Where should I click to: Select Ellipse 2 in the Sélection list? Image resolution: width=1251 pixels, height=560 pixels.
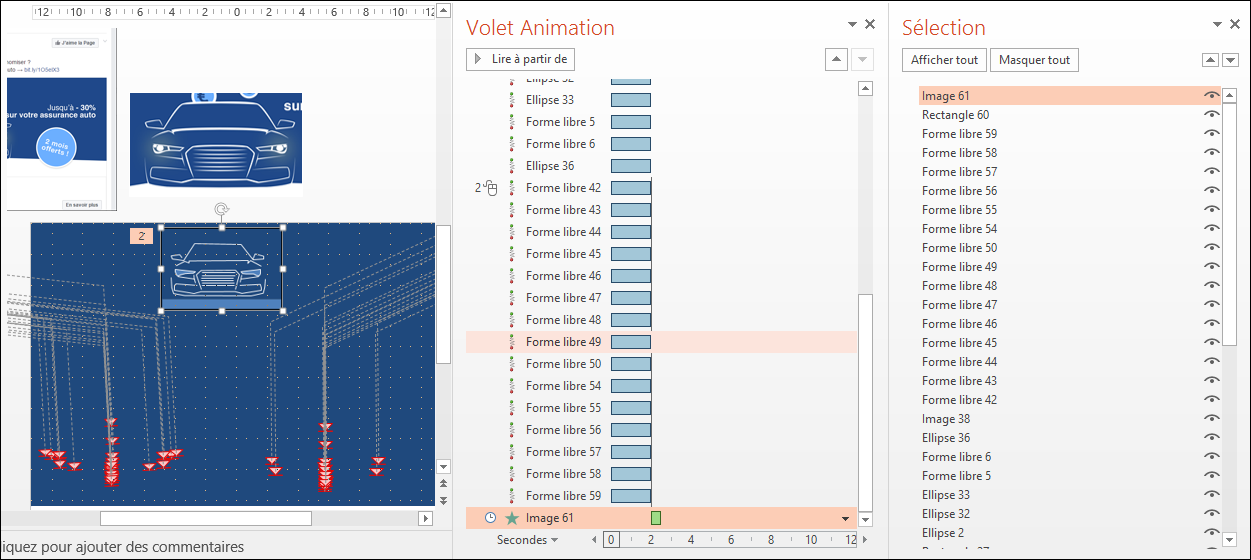(943, 533)
